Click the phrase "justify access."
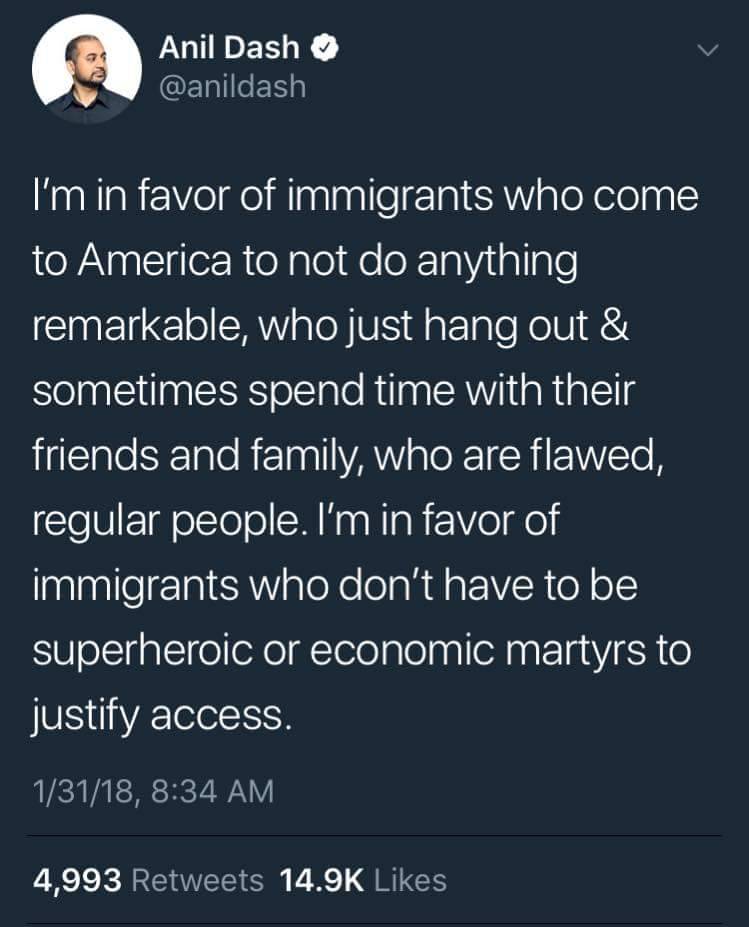 coord(161,716)
